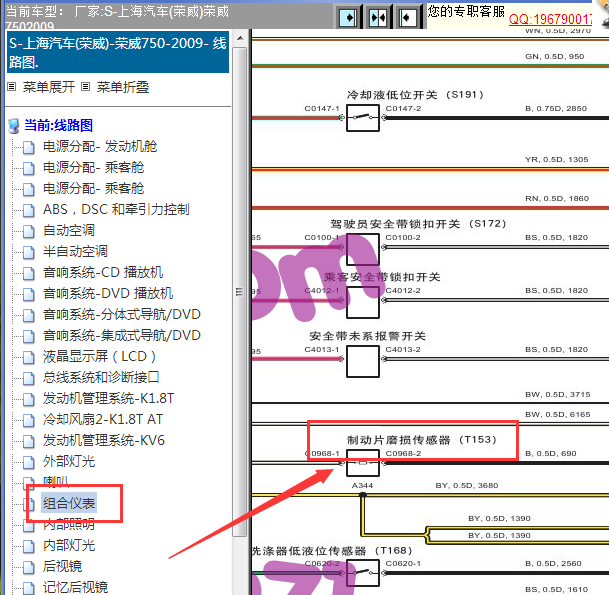
Task: Click the page icon beside 自动空调
Action: click(x=28, y=231)
